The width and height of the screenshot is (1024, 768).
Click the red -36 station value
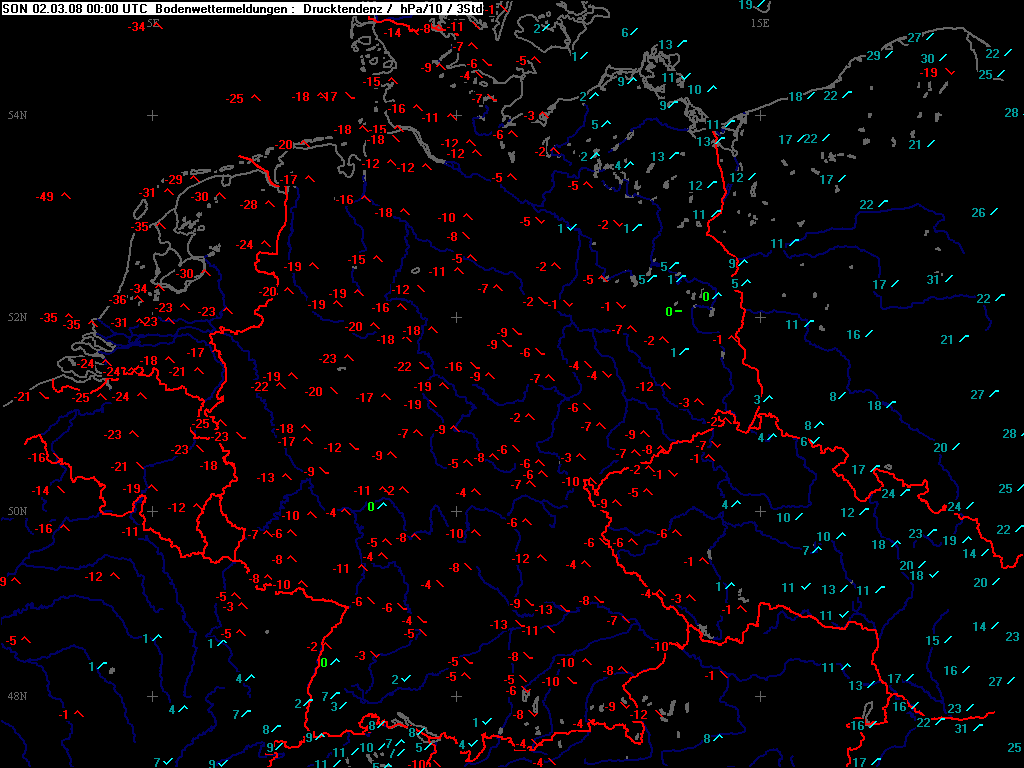tap(119, 300)
